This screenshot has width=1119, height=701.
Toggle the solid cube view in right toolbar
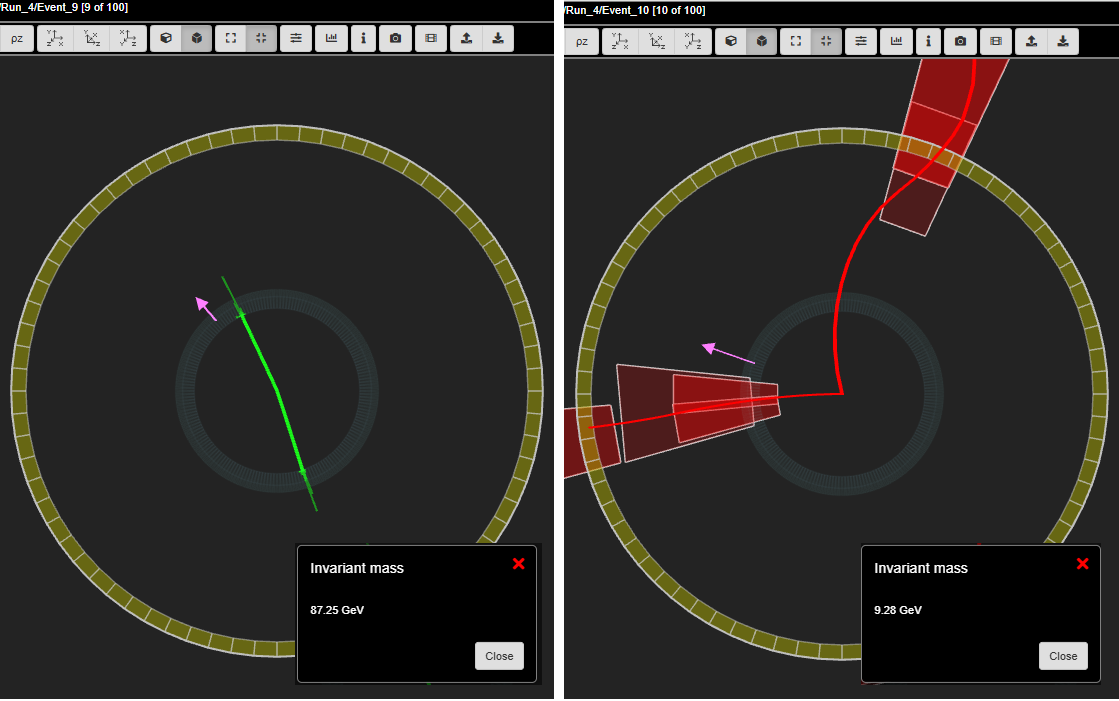(x=762, y=41)
